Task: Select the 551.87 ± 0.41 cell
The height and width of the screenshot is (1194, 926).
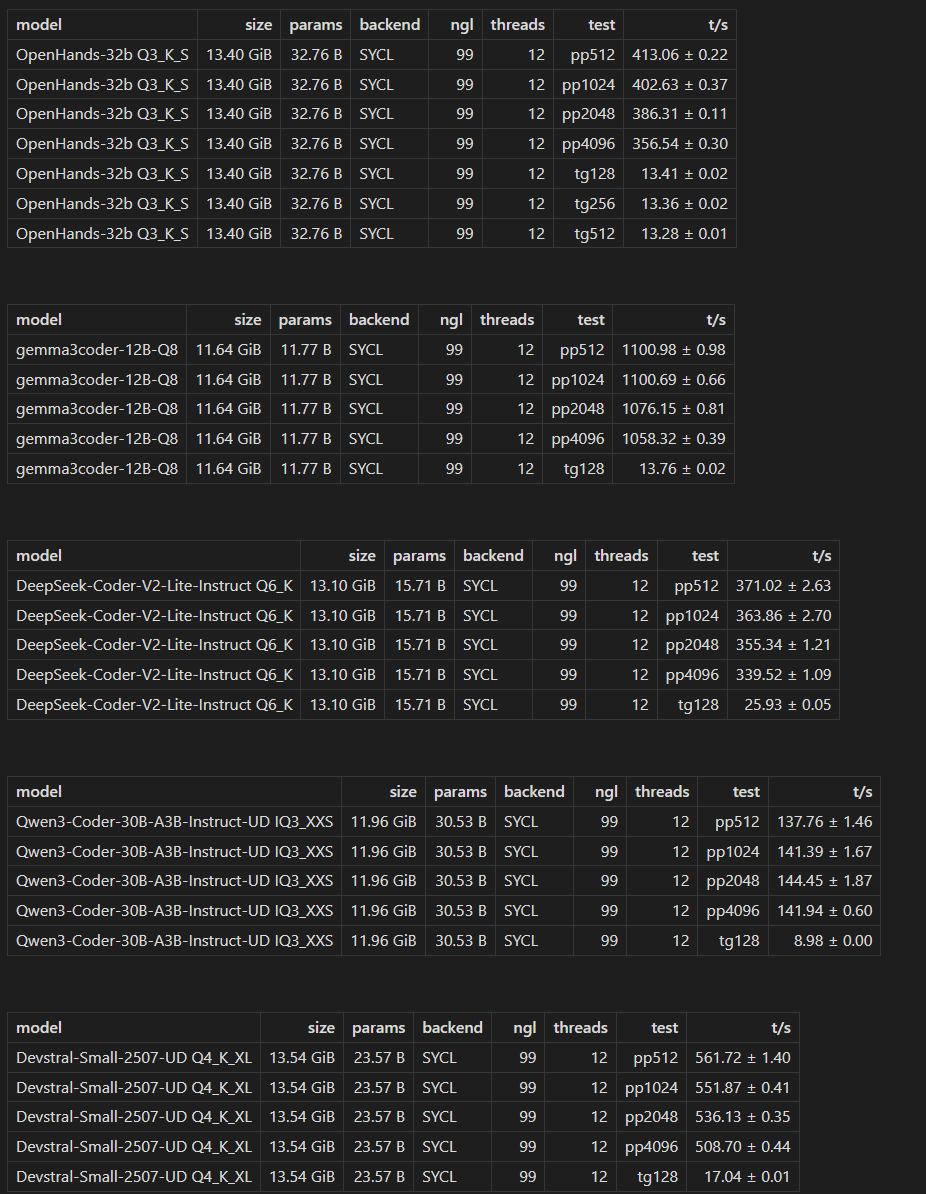Action: (x=742, y=1087)
